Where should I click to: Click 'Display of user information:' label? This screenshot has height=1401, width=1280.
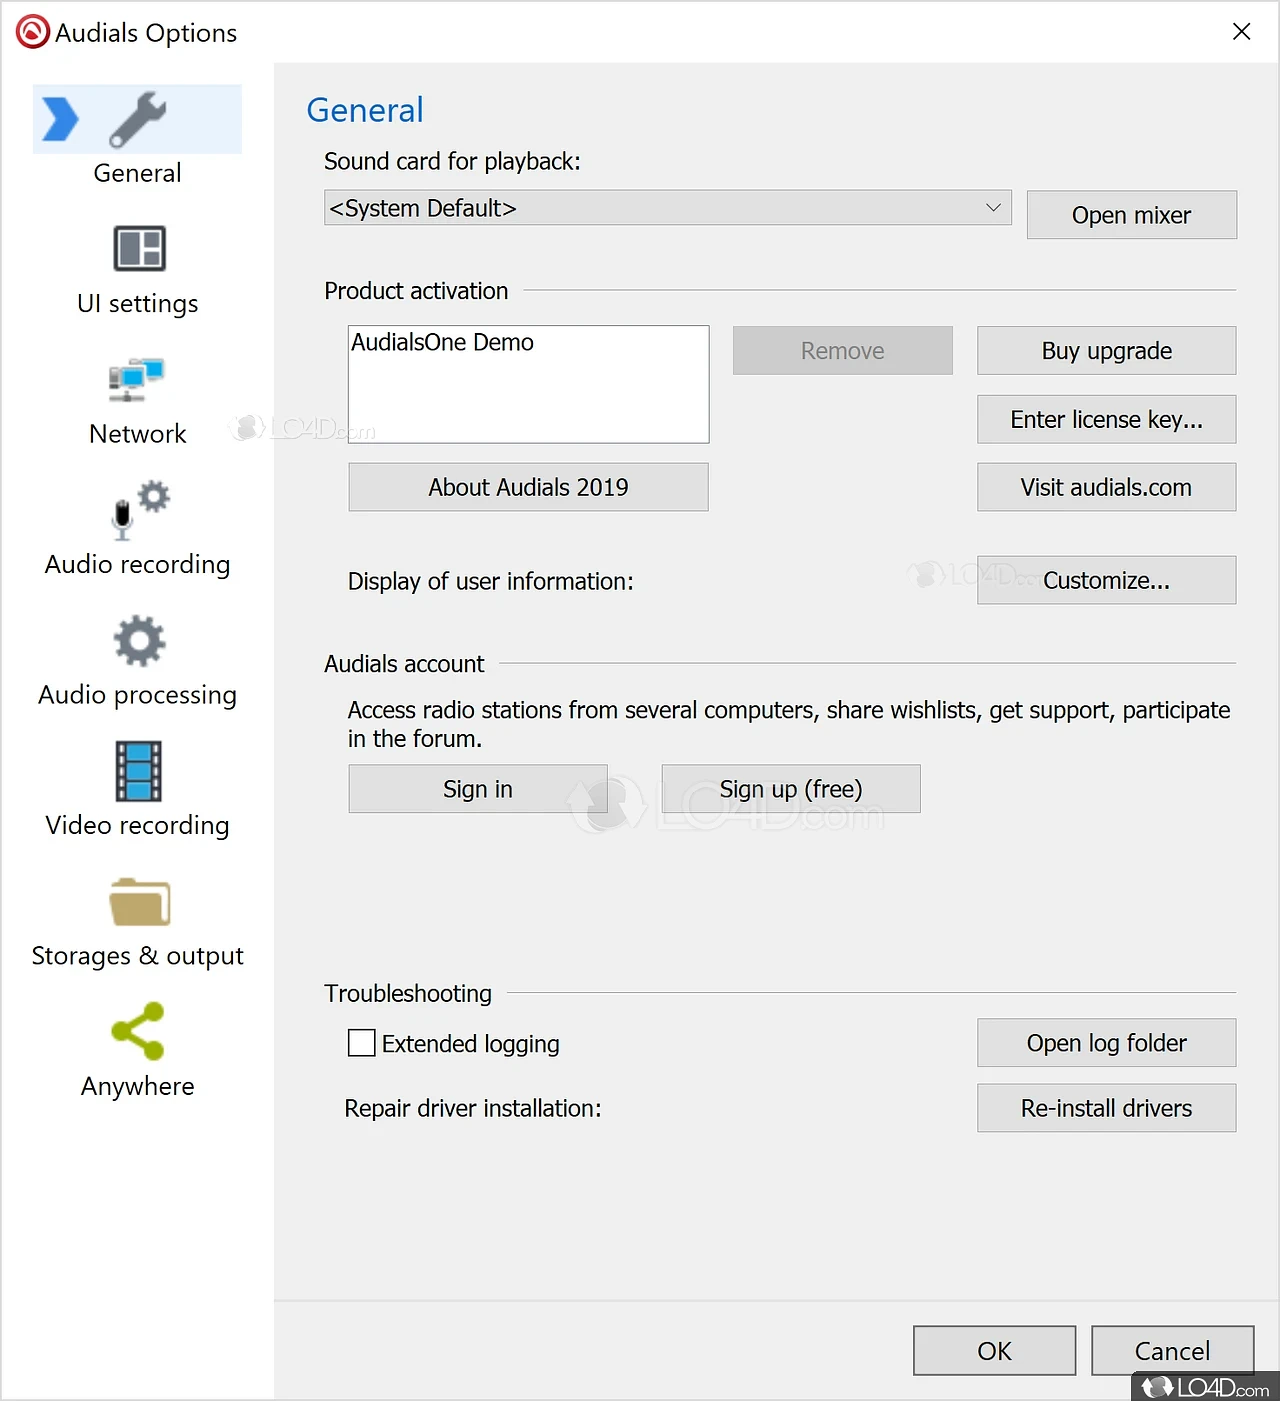(491, 582)
